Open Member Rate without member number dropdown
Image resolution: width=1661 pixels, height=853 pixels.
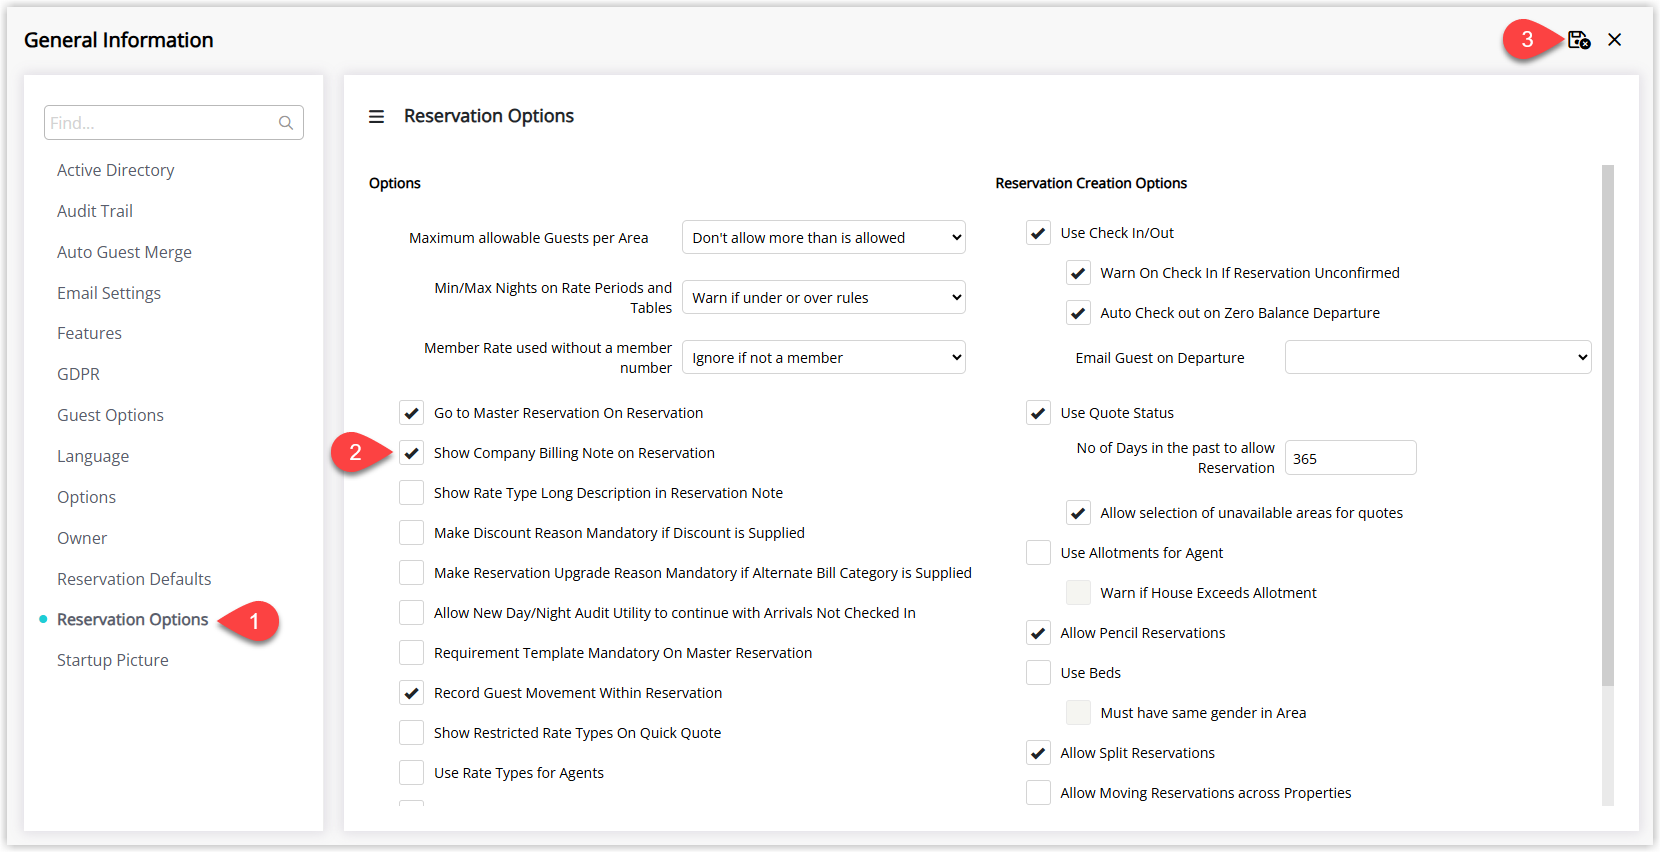click(823, 358)
